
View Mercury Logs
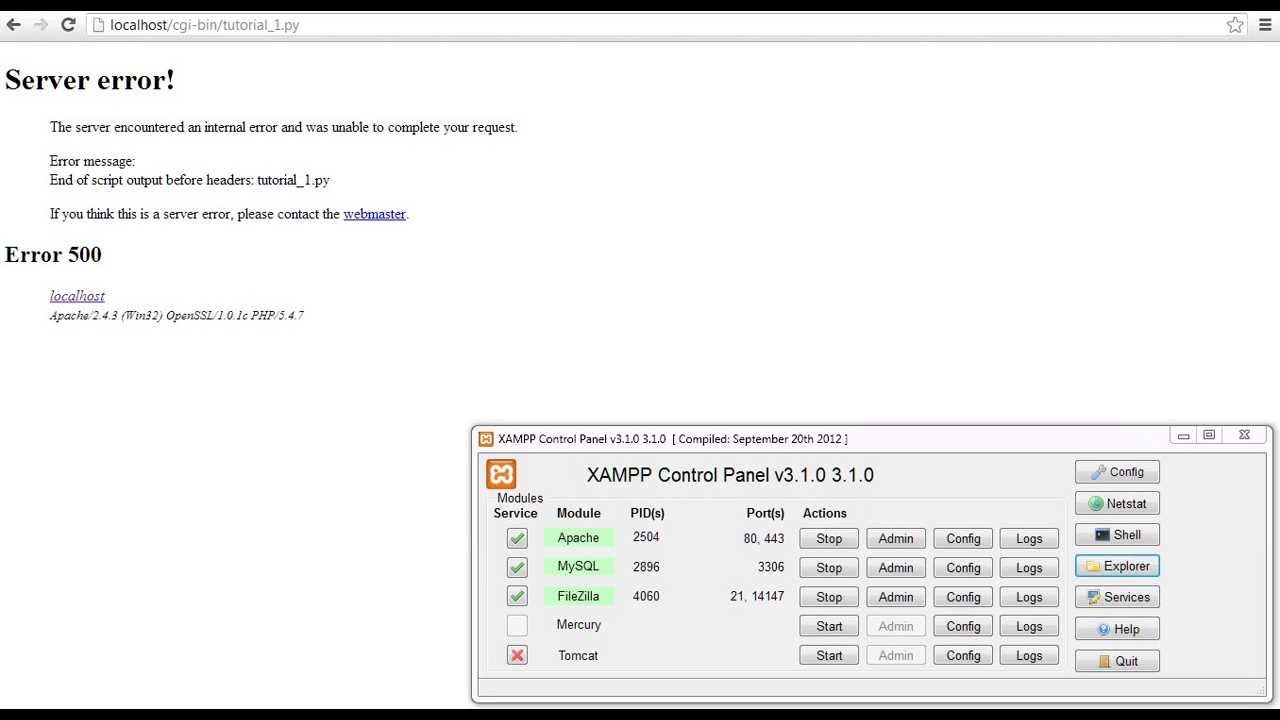1029,626
